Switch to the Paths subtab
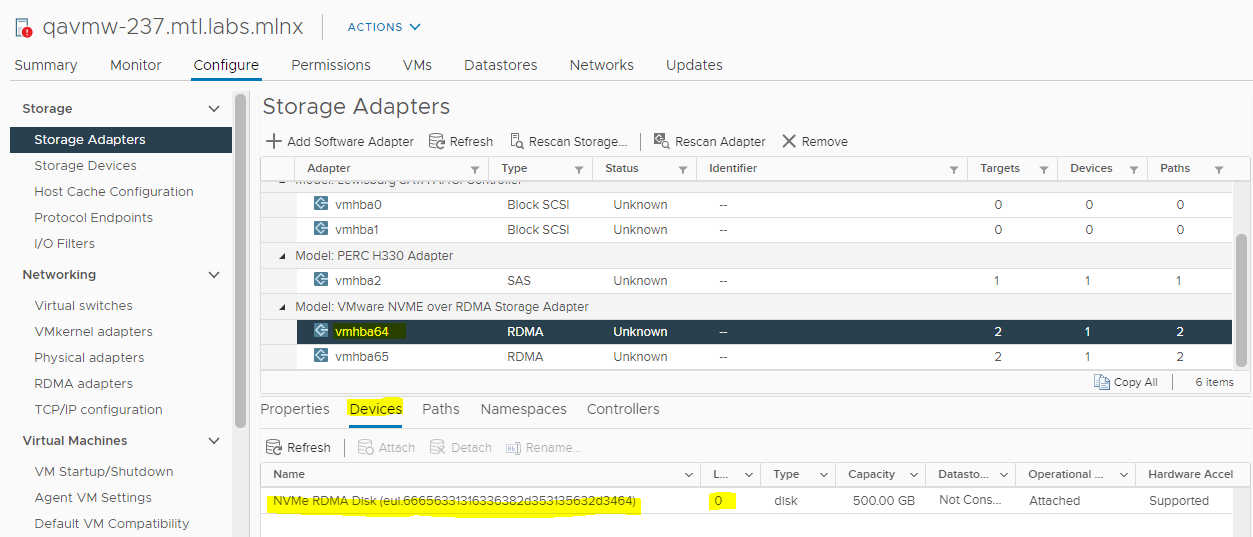Screen dimensions: 1253x537 point(441,409)
